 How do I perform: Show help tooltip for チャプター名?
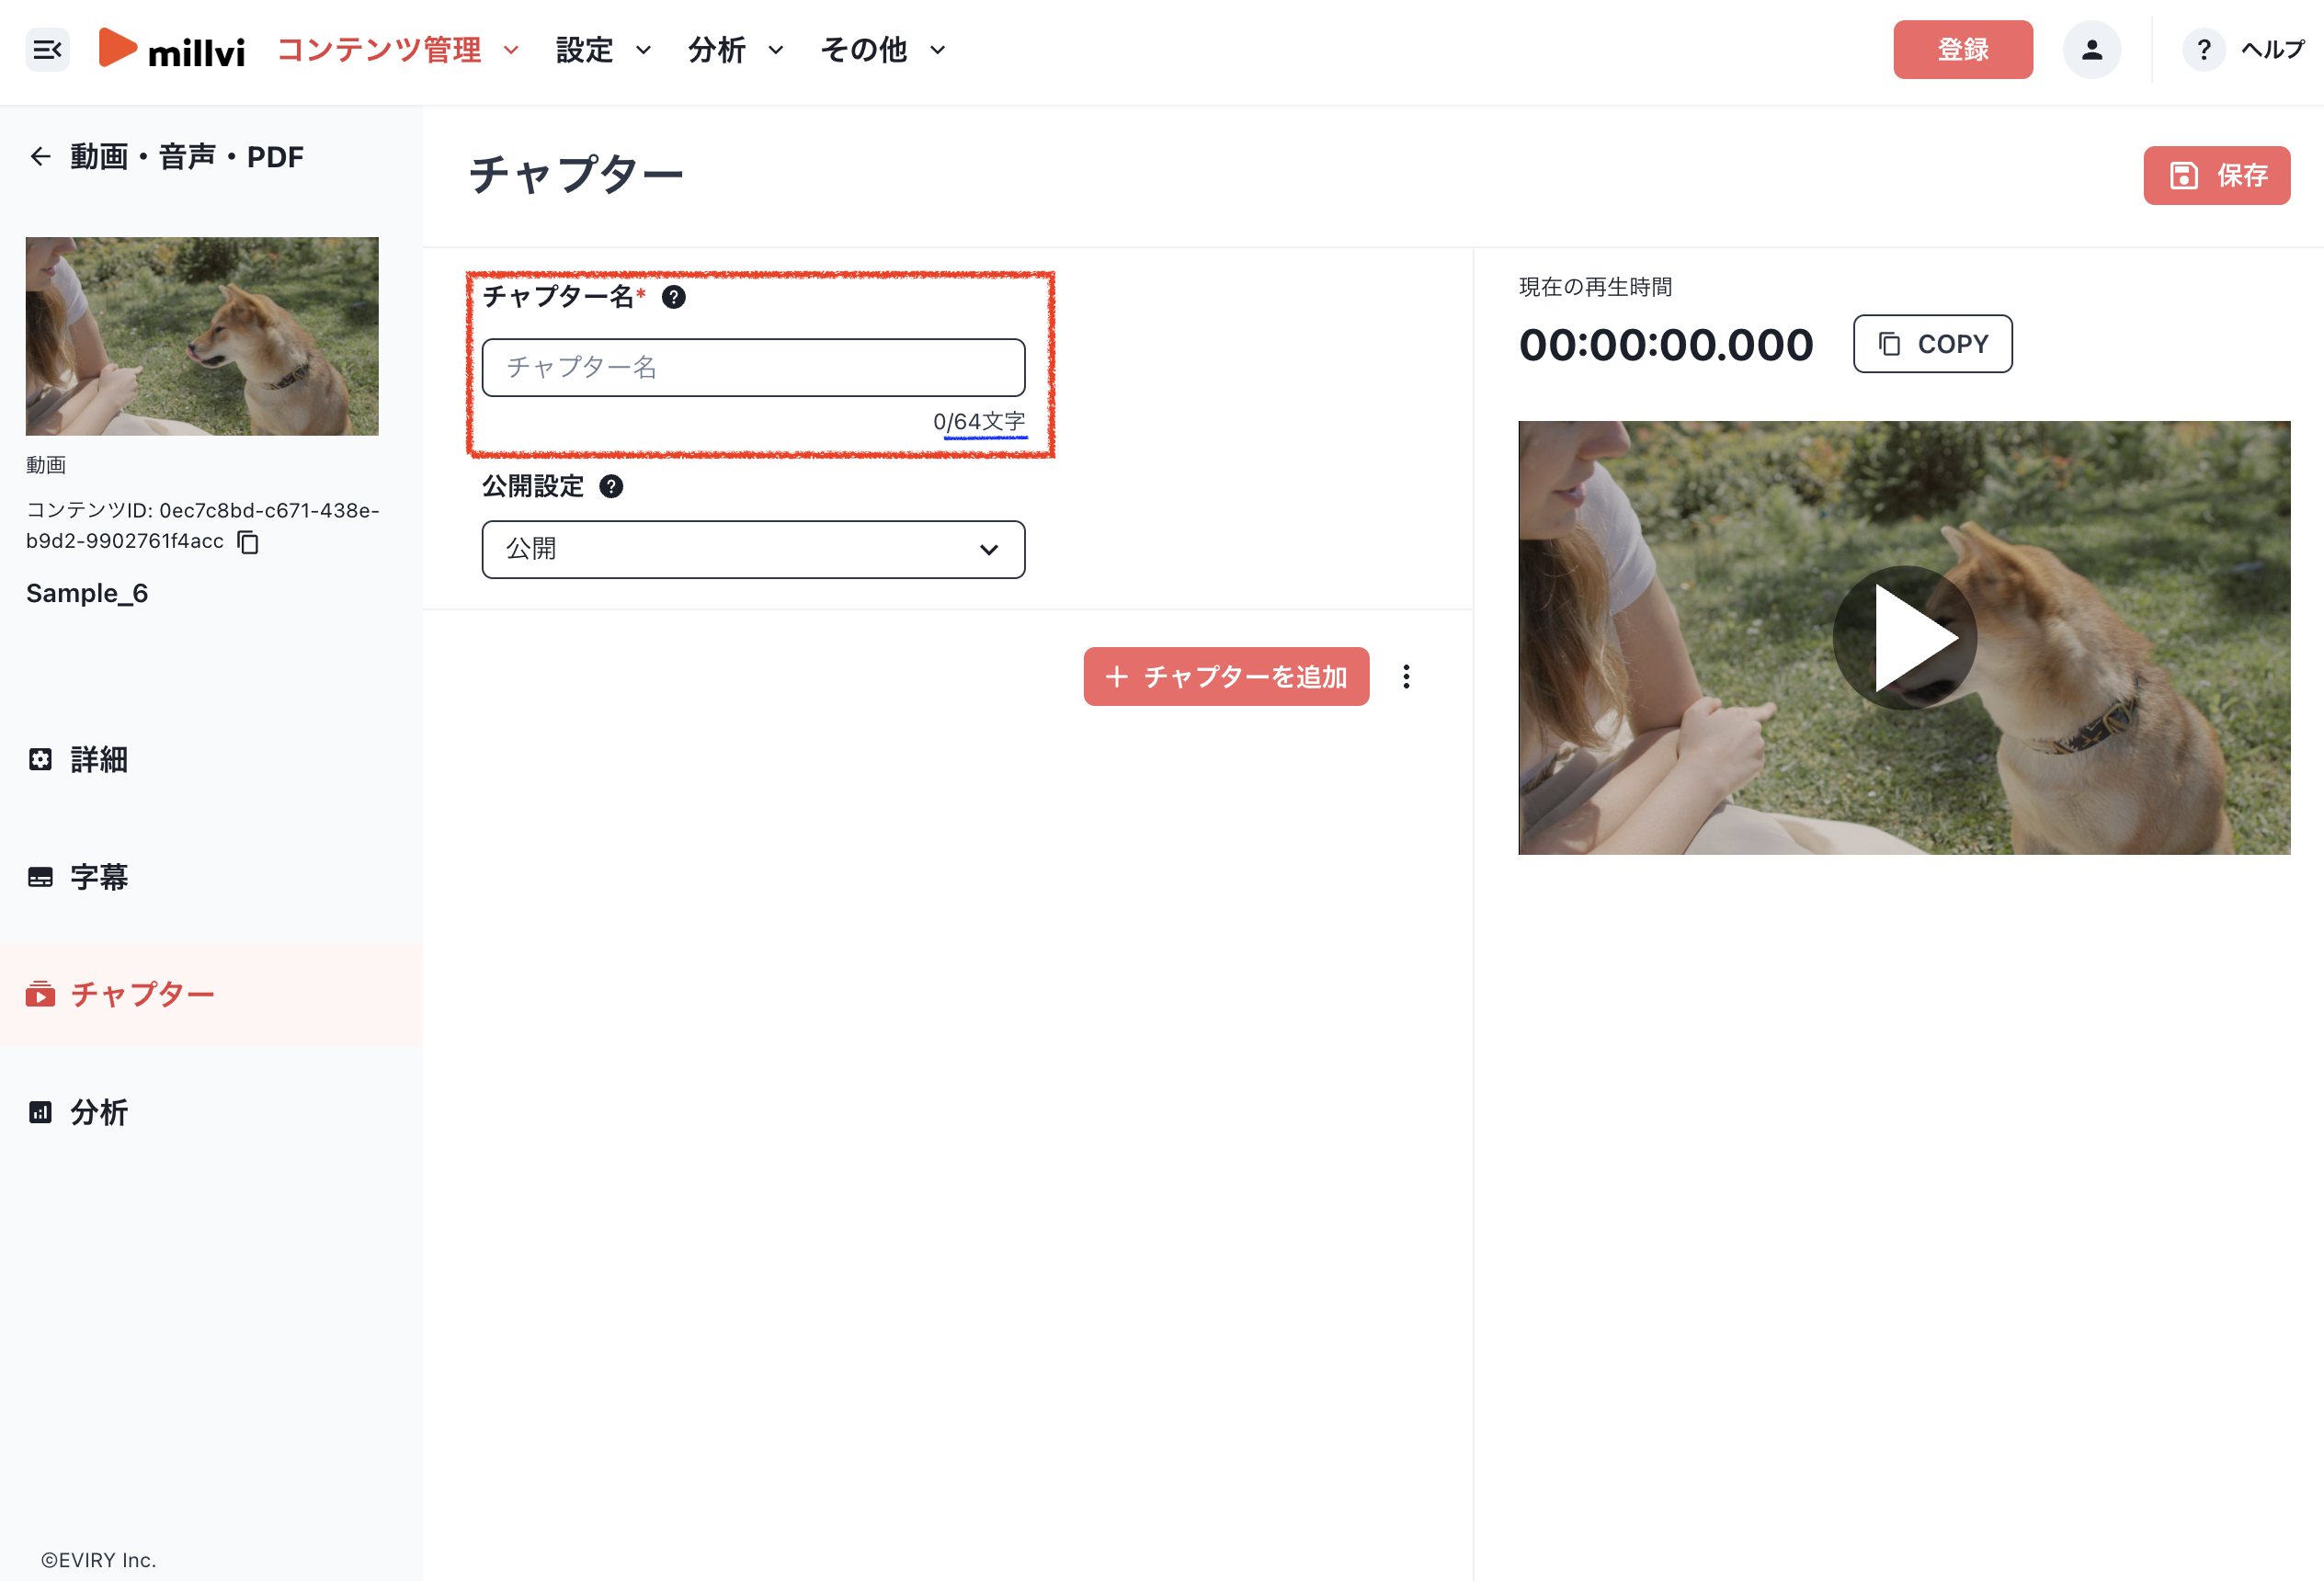674,297
